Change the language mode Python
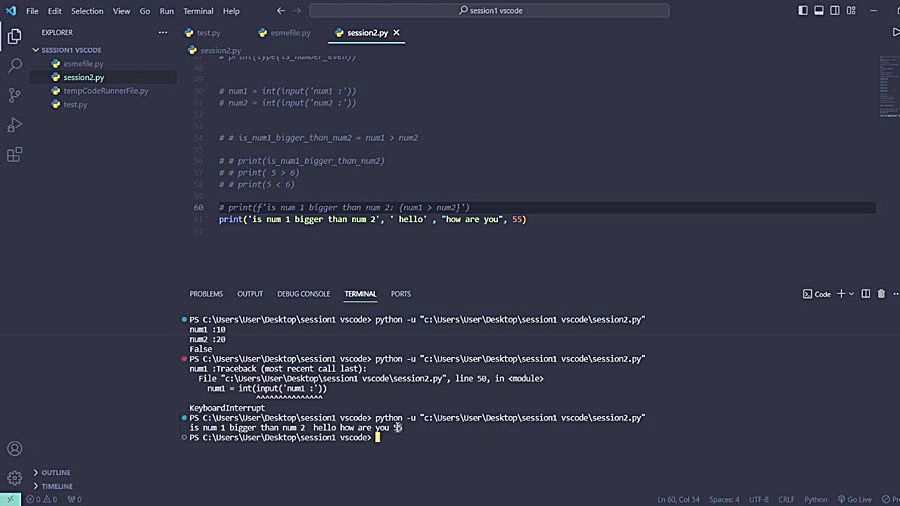The height and width of the screenshot is (506, 900). [x=816, y=499]
